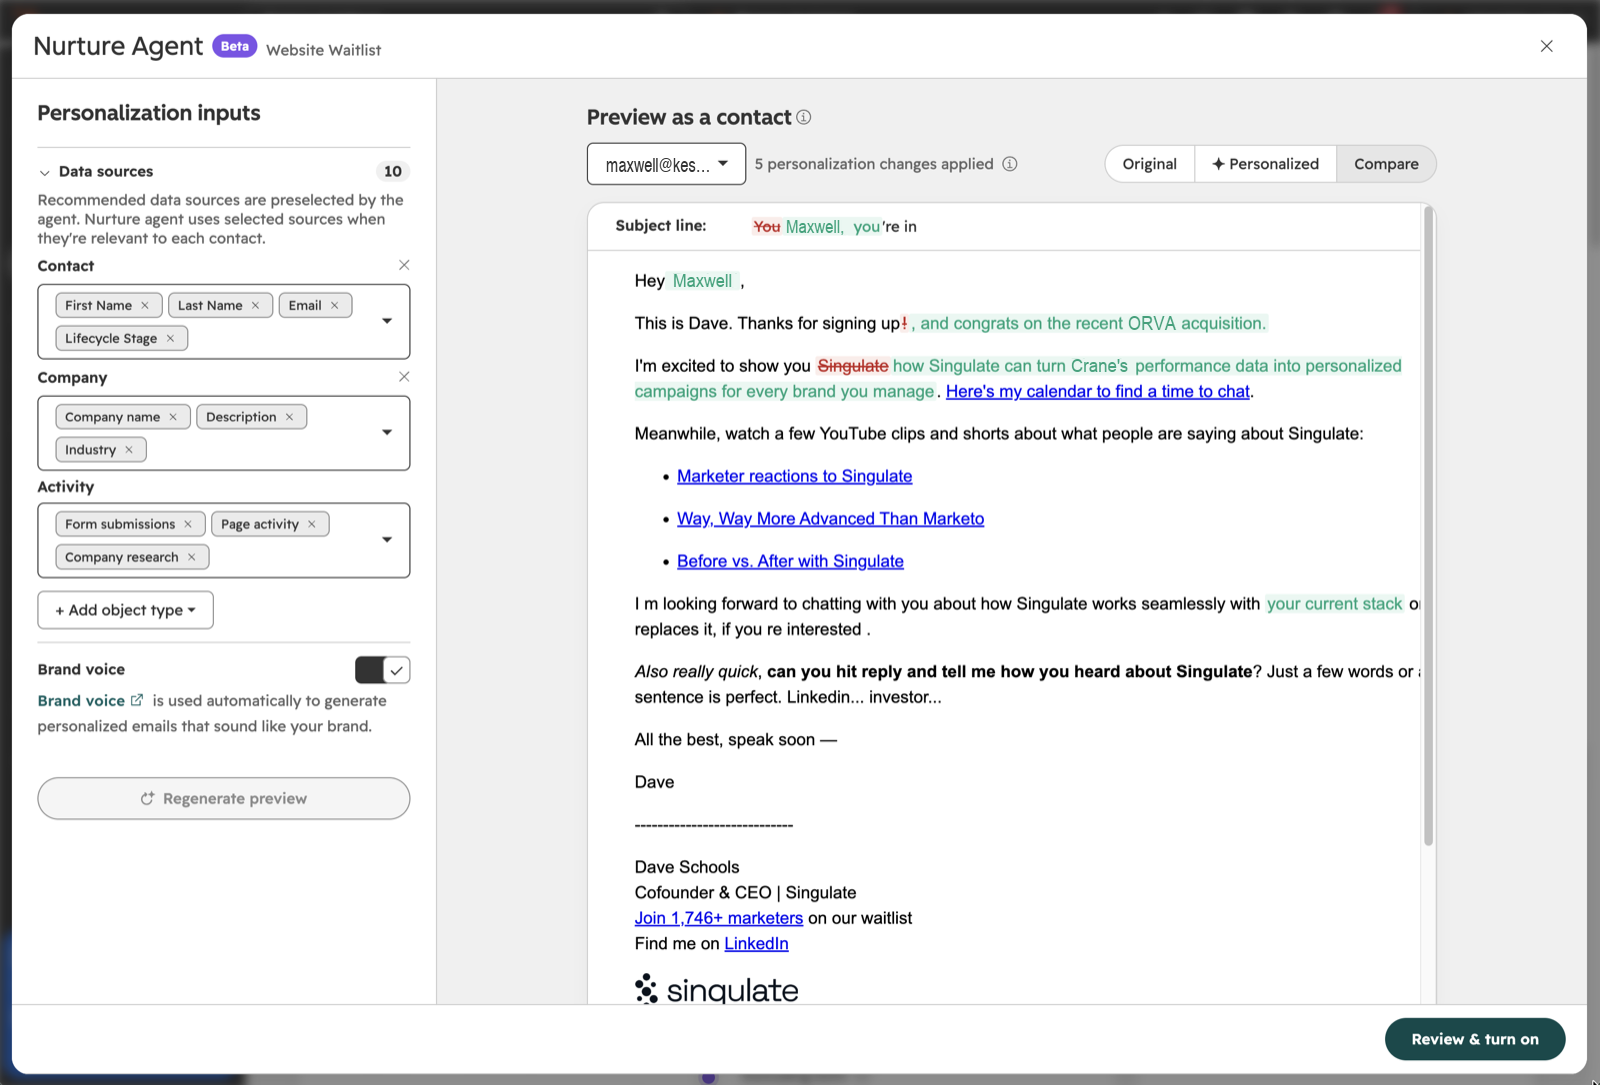
Task: Remove the Last Name tag
Action: [255, 306]
